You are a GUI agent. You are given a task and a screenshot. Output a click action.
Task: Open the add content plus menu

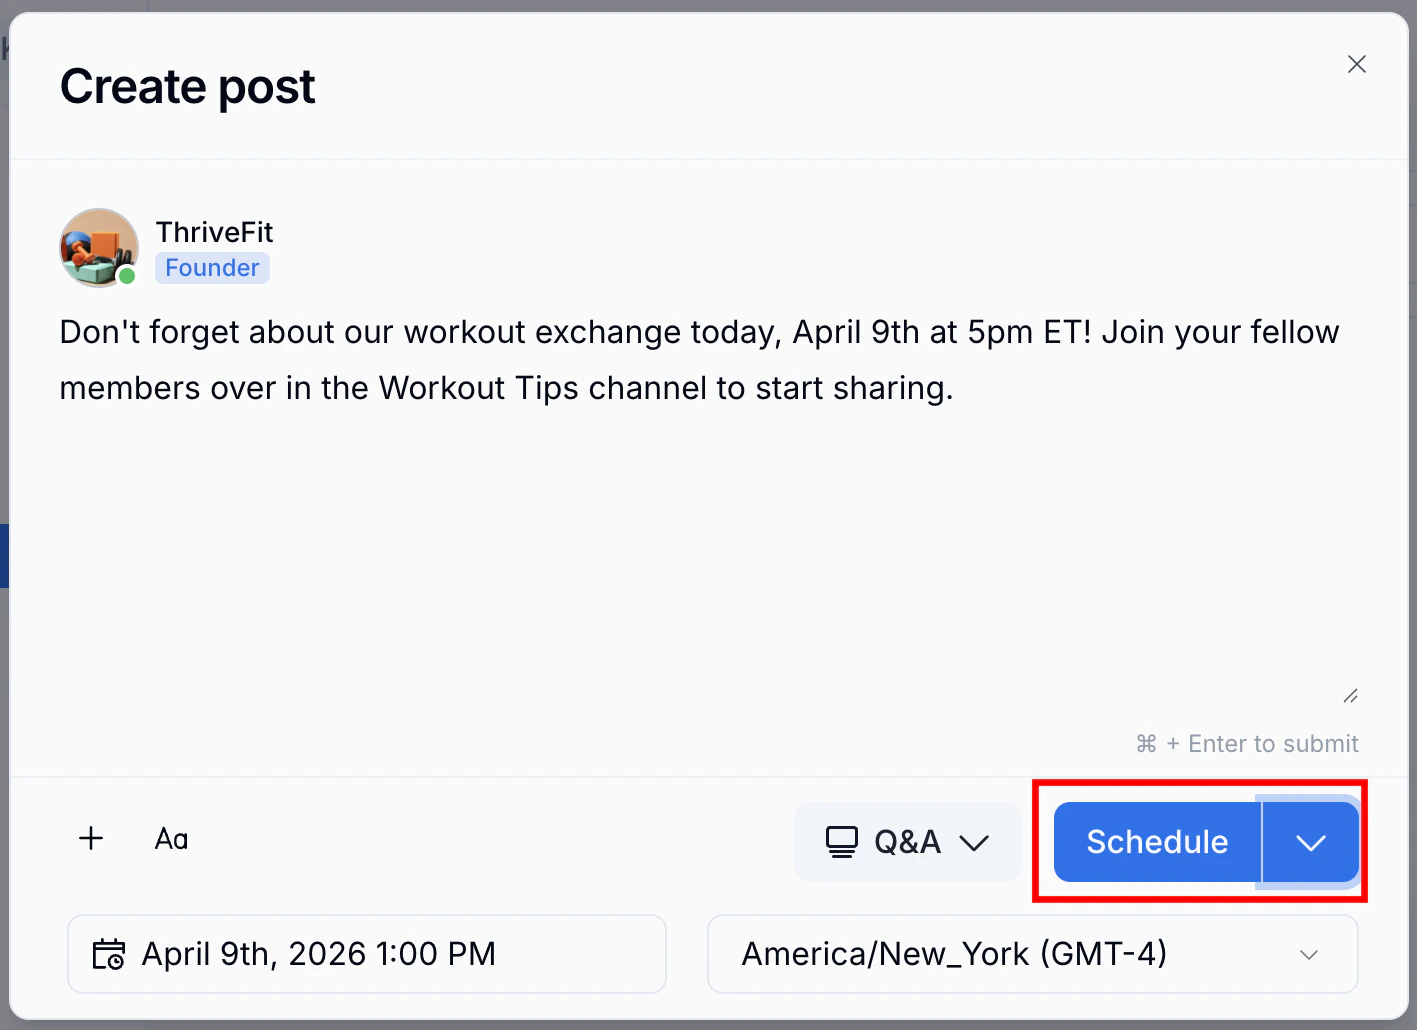click(x=91, y=839)
